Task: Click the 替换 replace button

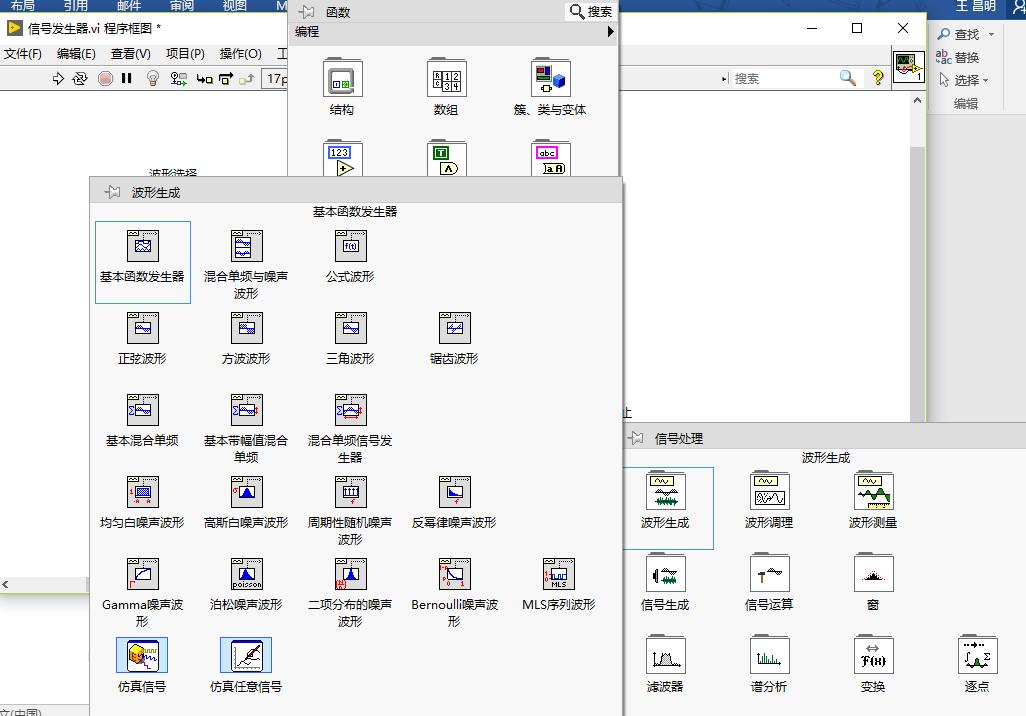Action: 958,58
